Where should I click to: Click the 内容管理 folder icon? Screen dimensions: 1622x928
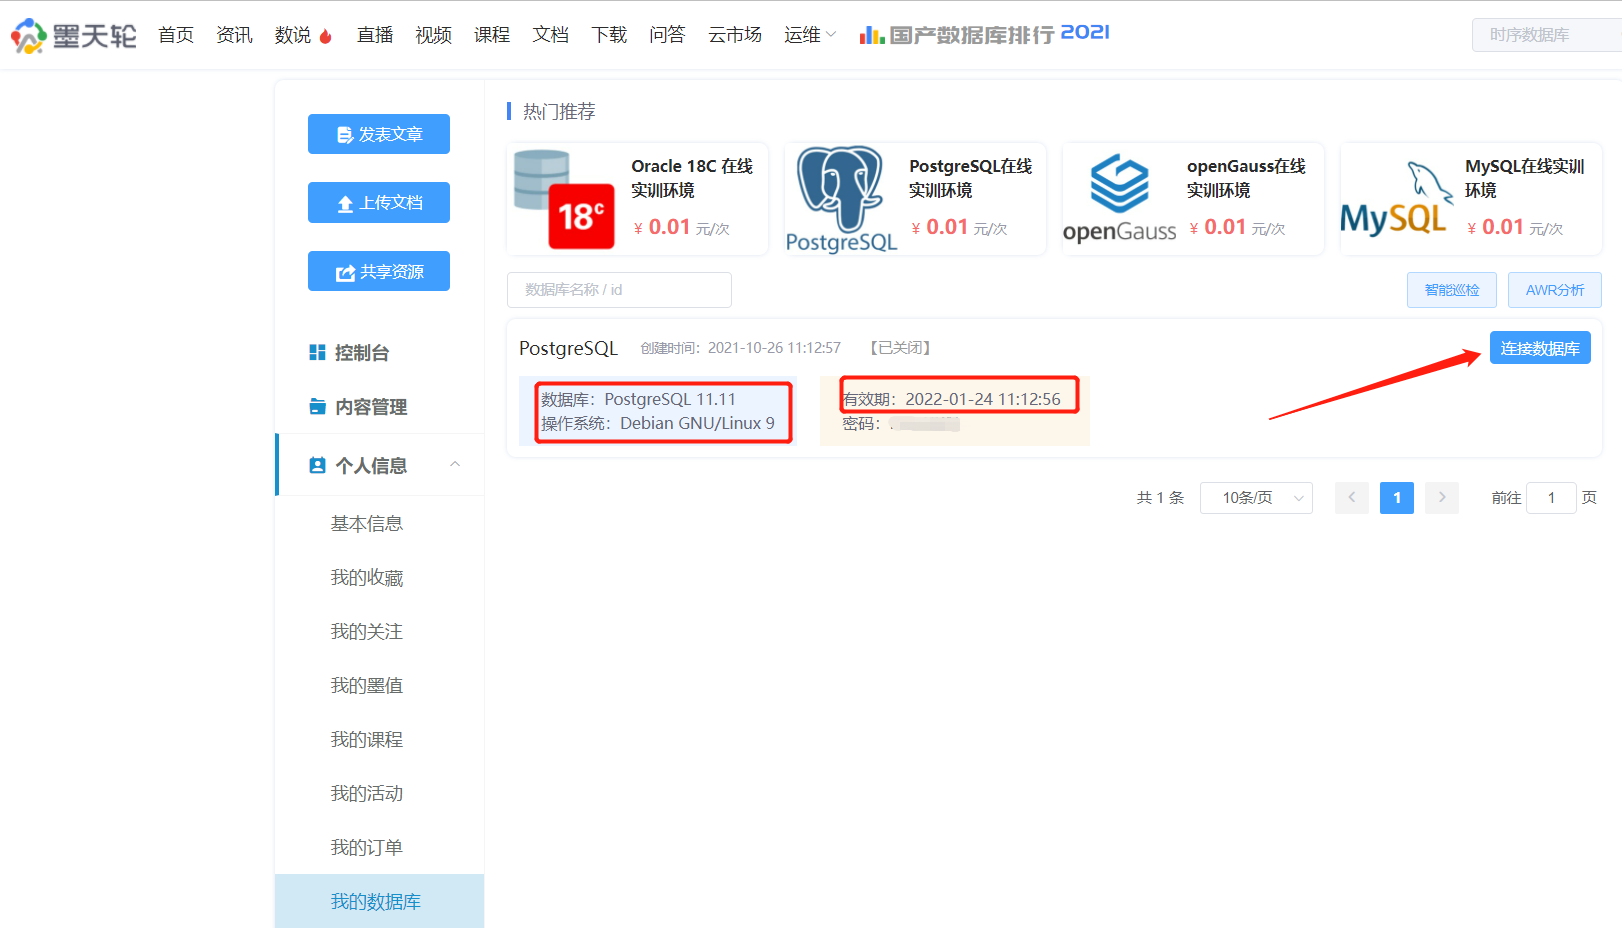pos(317,406)
